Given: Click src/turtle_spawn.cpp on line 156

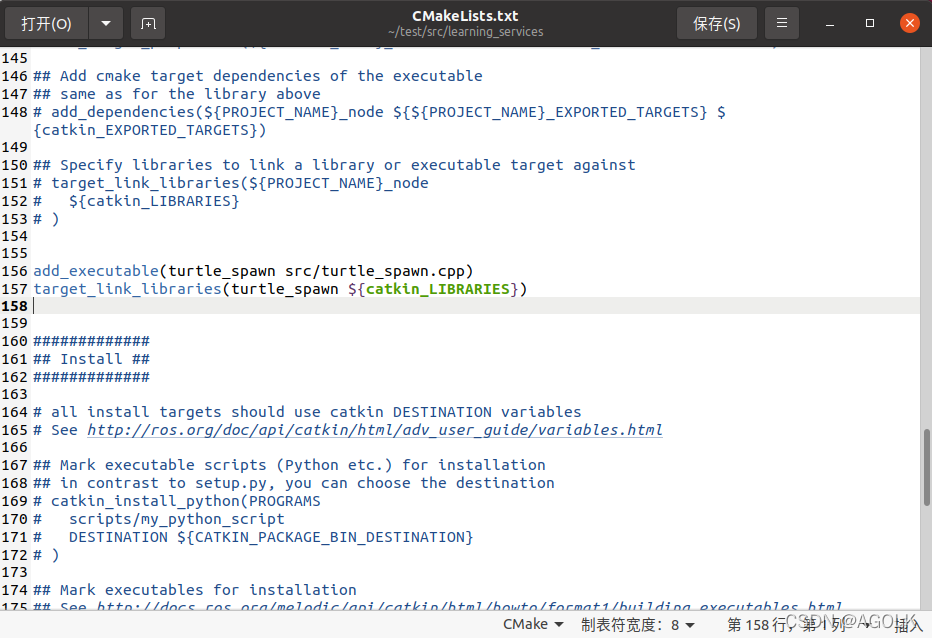Looking at the screenshot, I should (374, 271).
